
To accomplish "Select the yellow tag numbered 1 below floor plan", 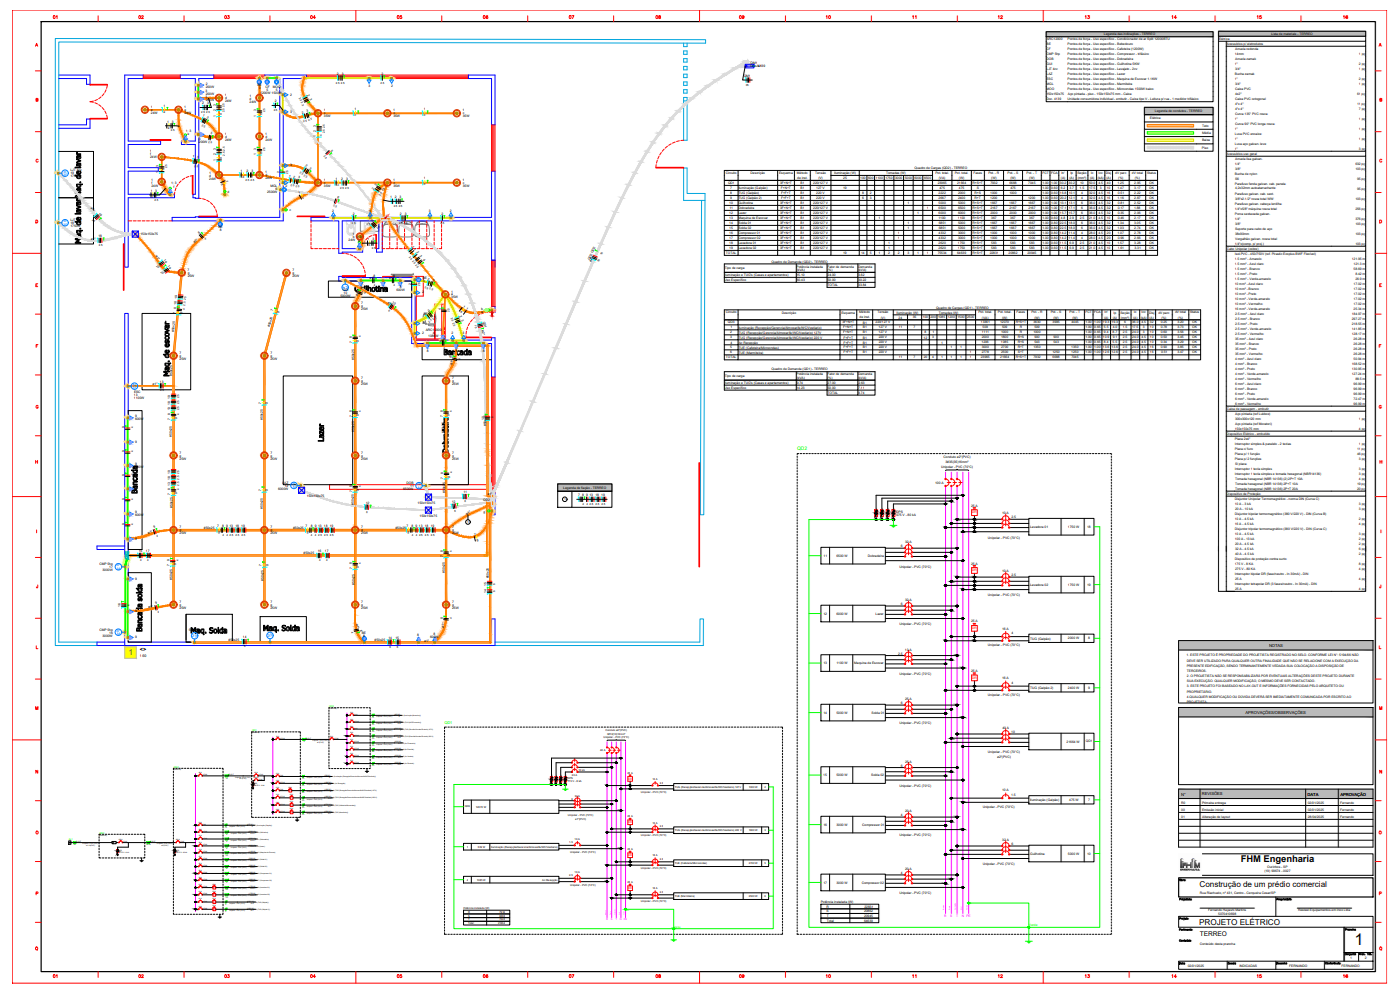I will point(130,653).
